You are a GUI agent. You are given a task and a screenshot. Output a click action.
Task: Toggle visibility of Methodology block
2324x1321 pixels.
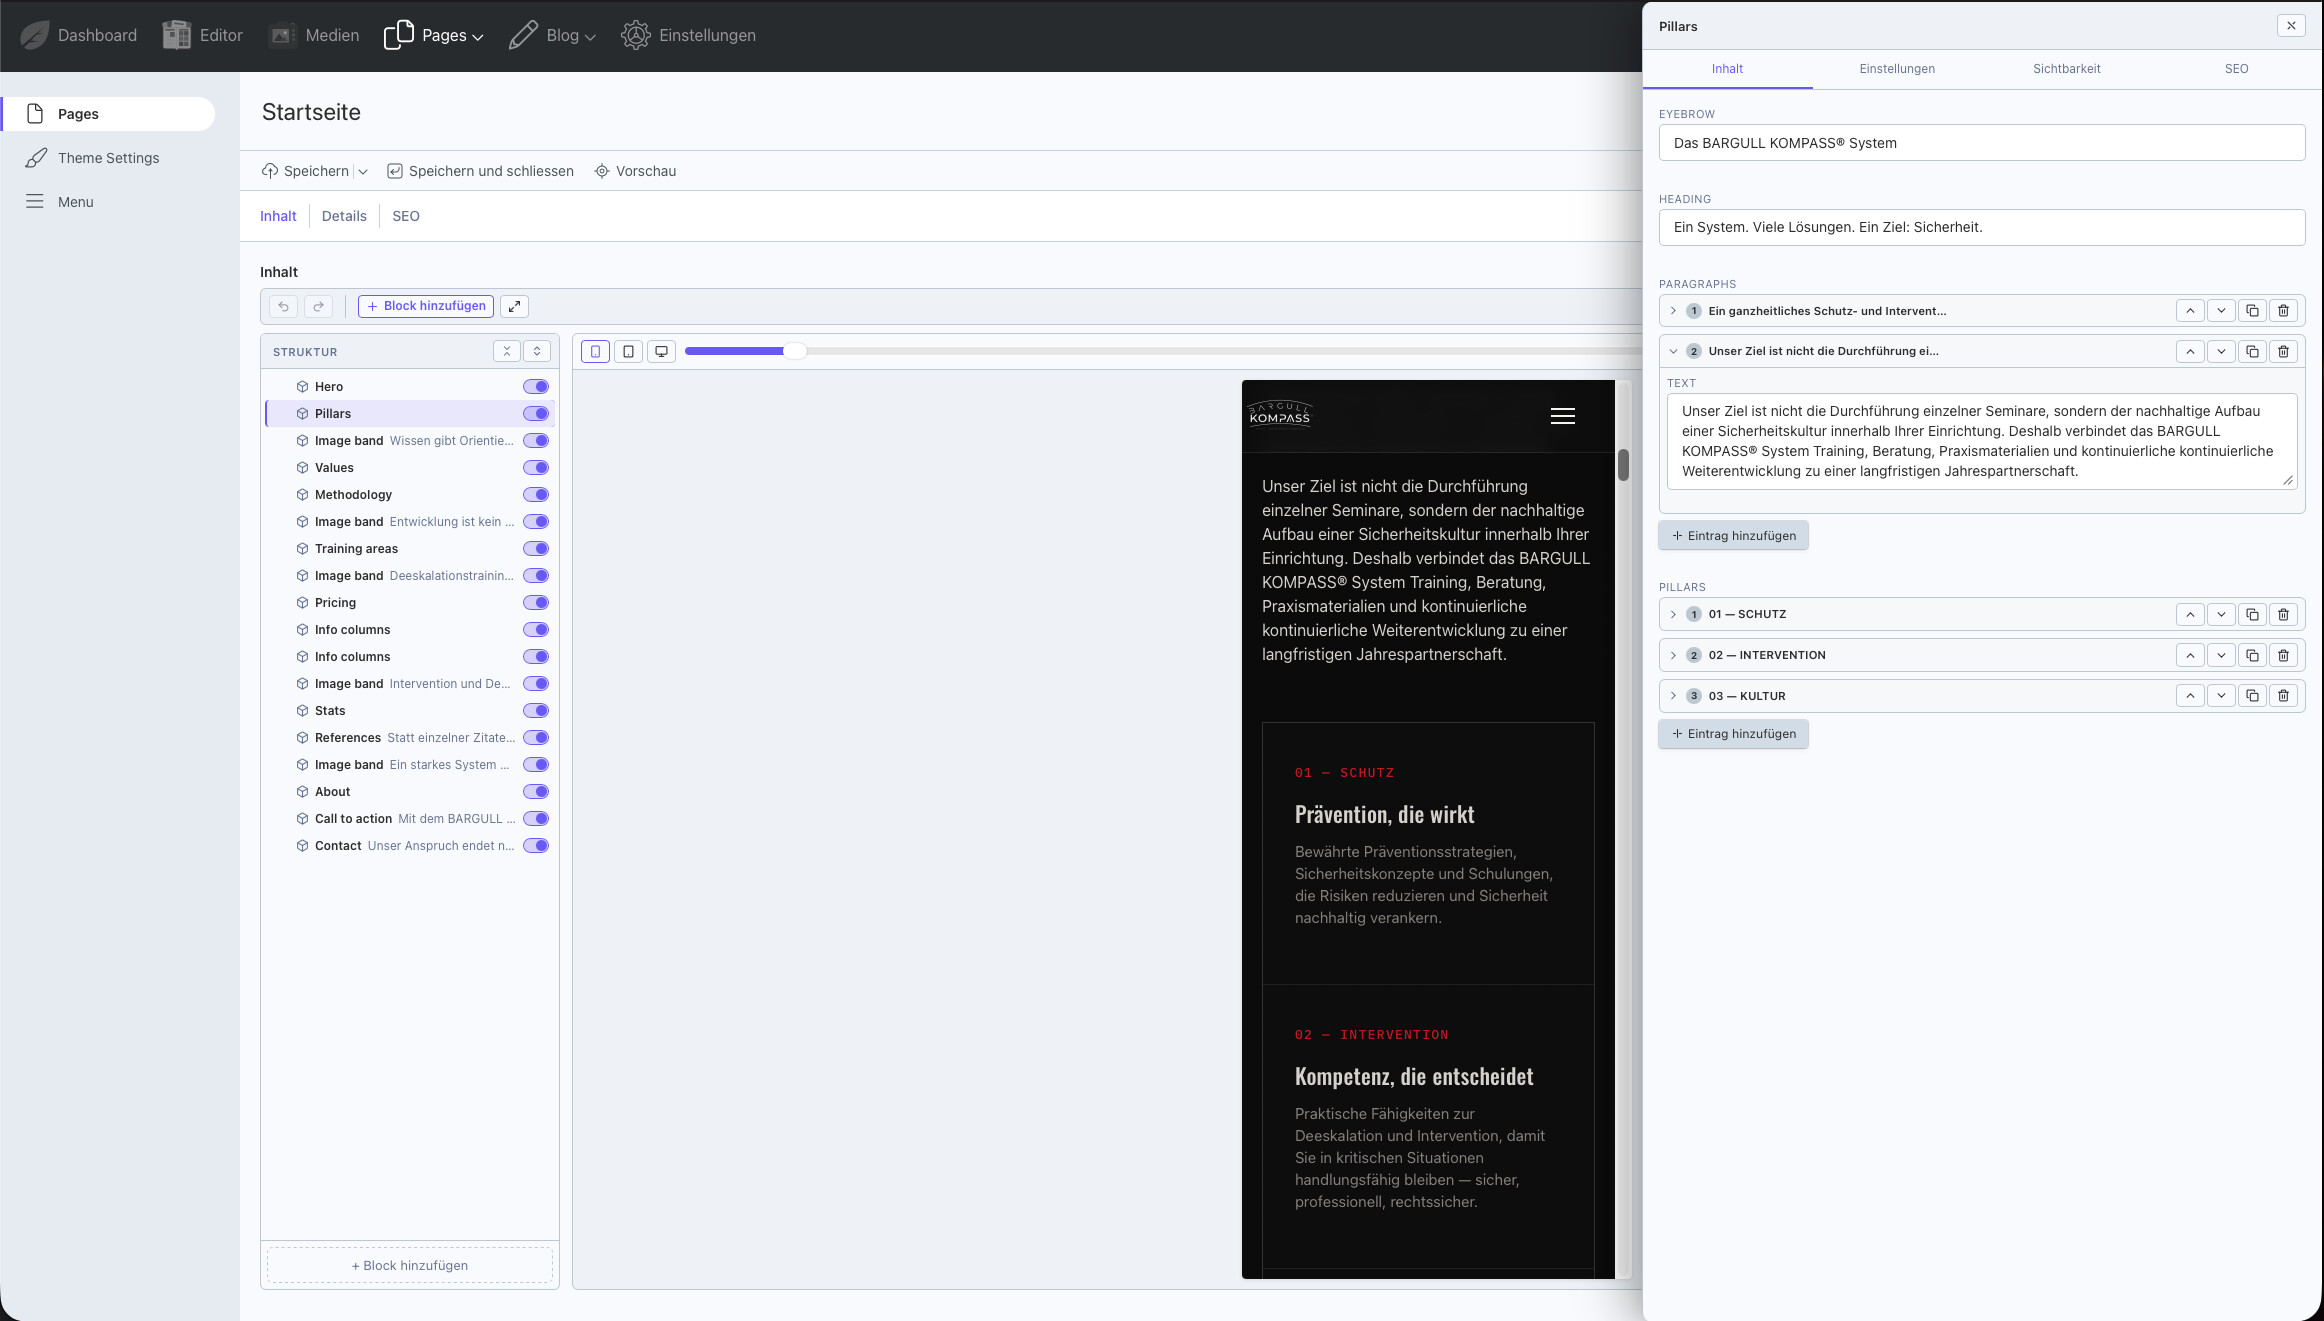(536, 495)
